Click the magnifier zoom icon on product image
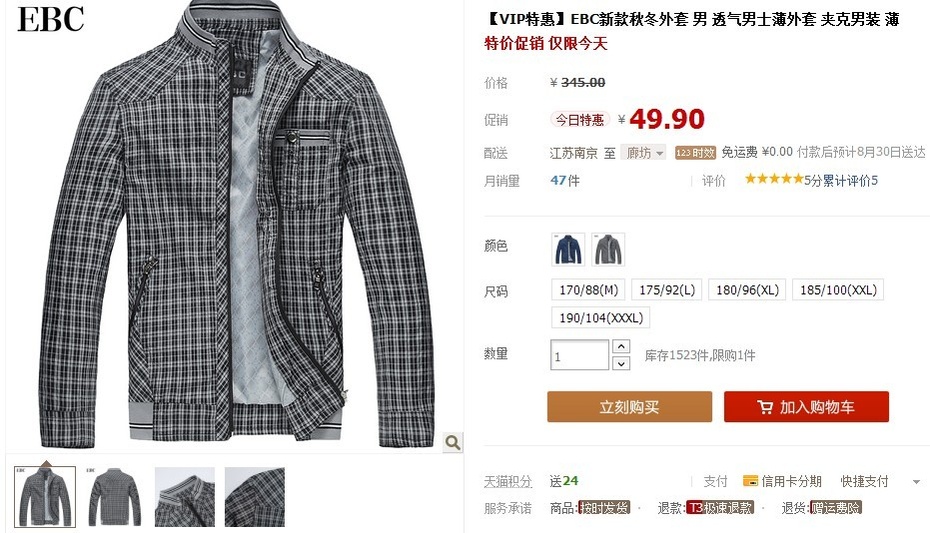930x533 pixels. [453, 442]
